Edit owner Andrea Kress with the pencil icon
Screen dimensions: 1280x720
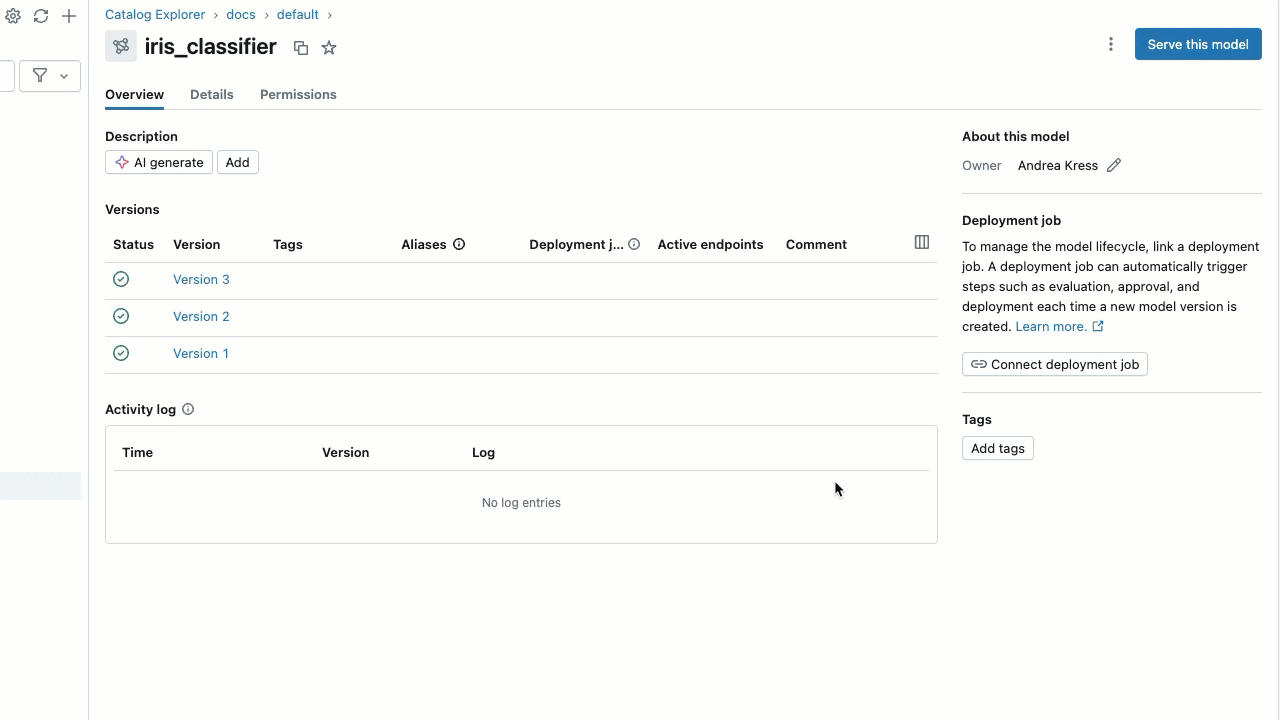point(1114,165)
